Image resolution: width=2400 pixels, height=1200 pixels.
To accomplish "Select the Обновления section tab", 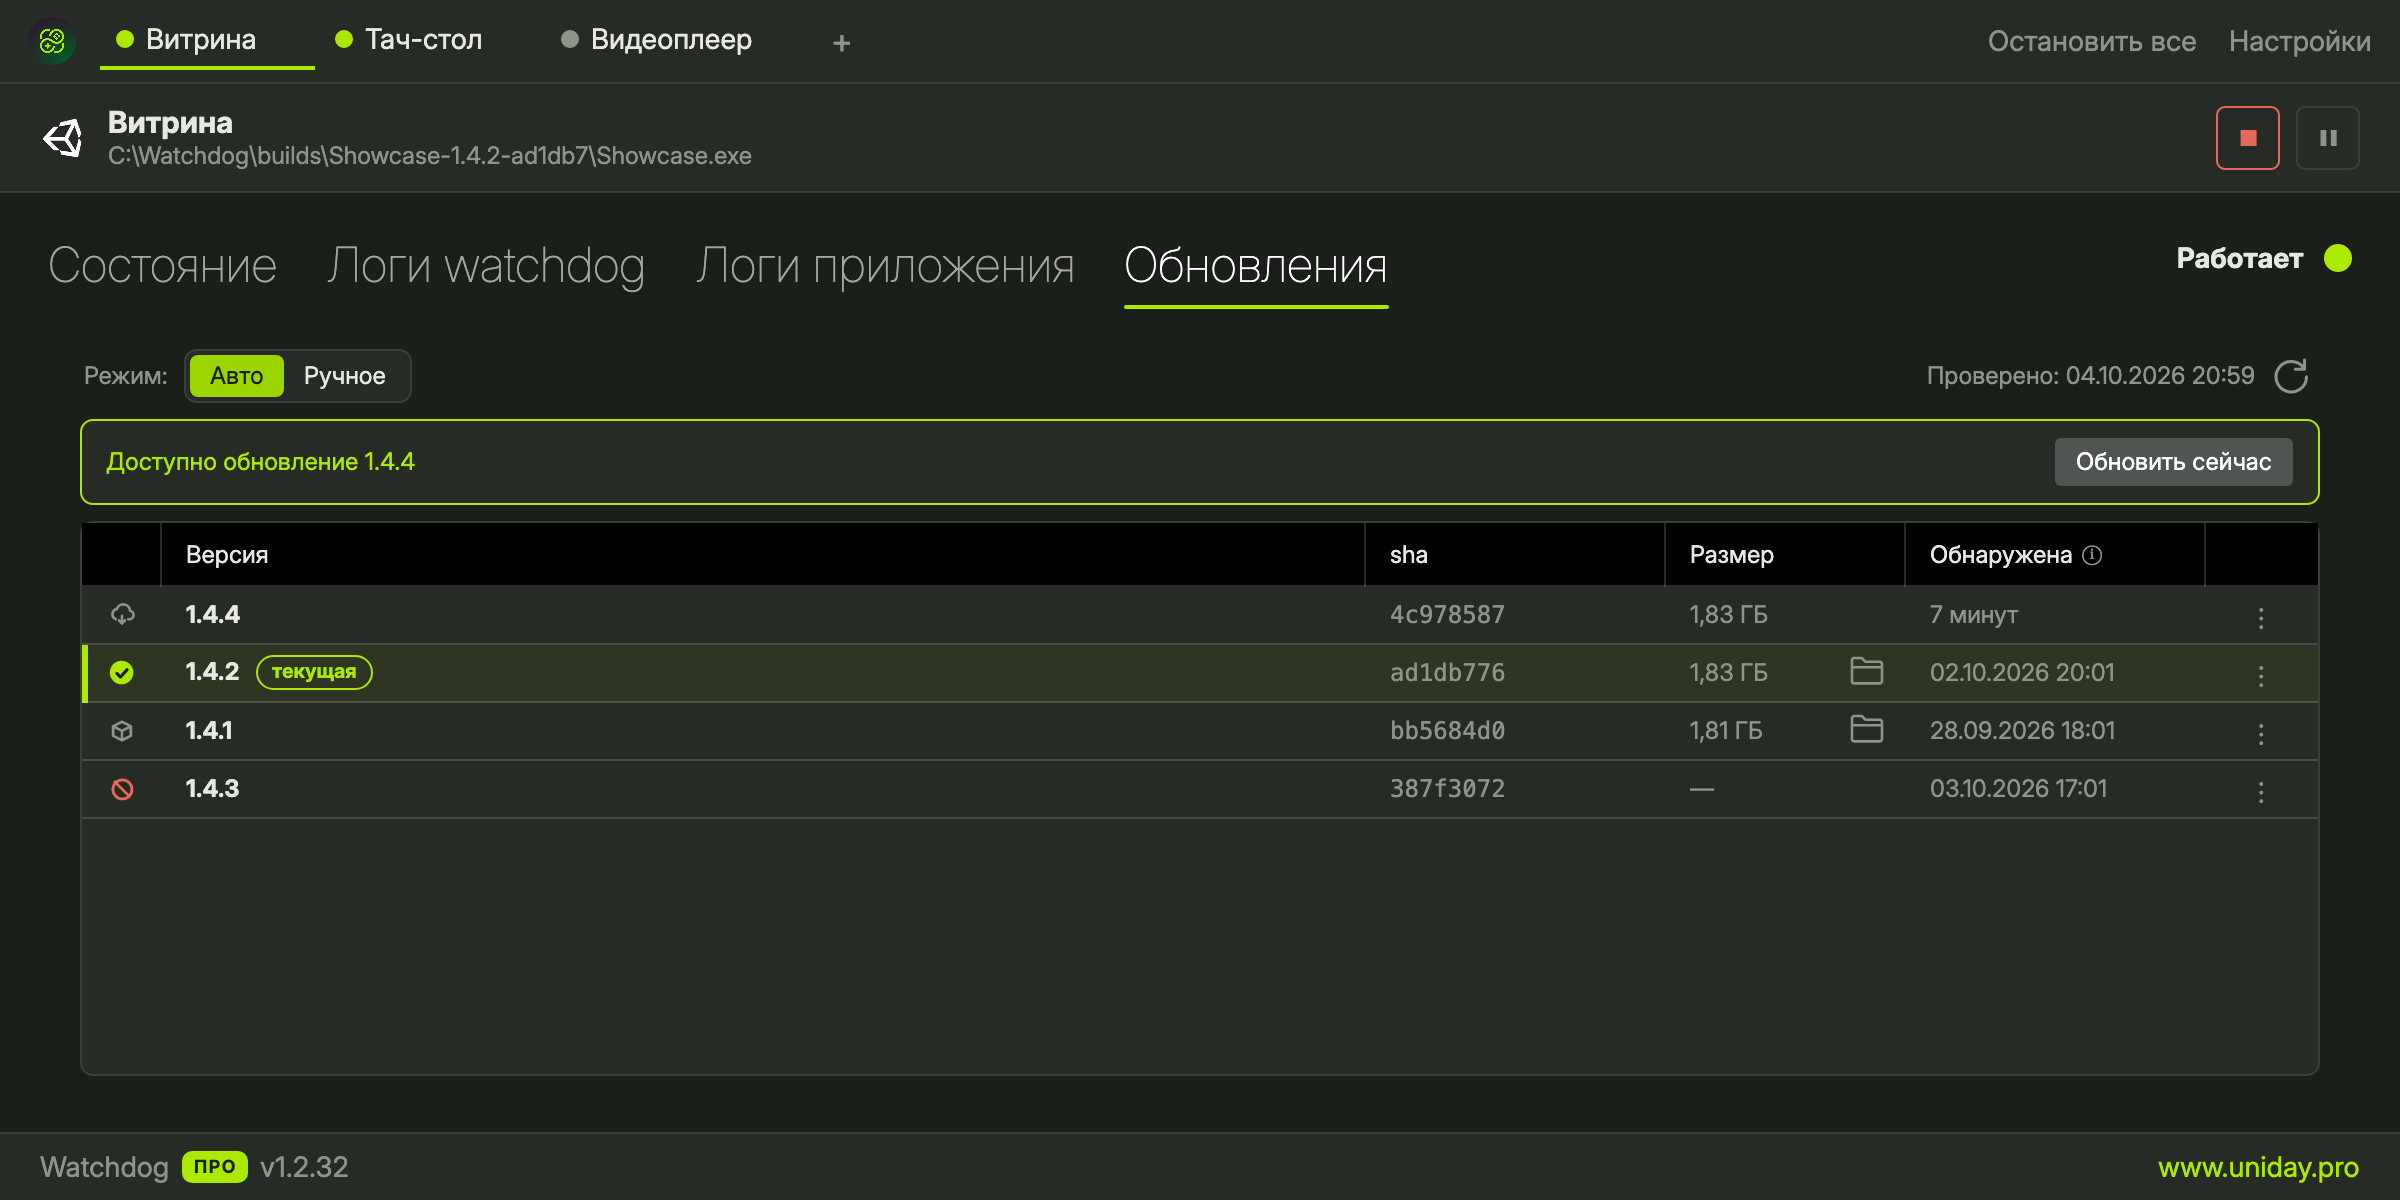I will tap(1256, 266).
